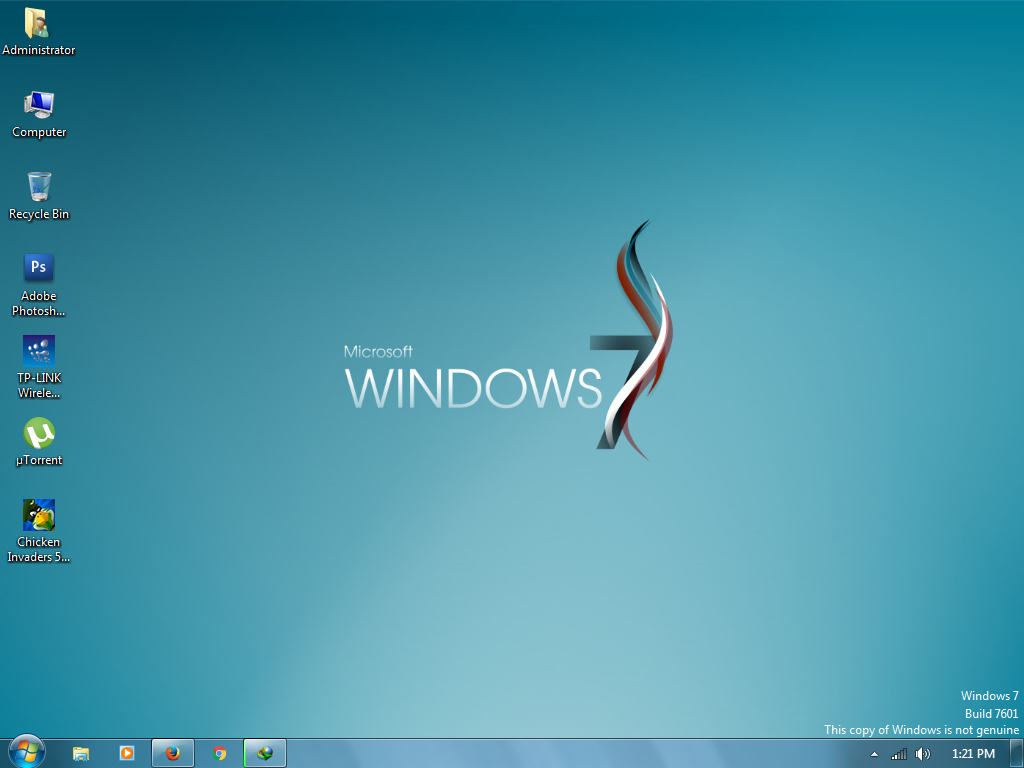The width and height of the screenshot is (1024, 768).
Task: Launch Windows Media Player from the taskbar
Action: pyautogui.click(x=127, y=752)
